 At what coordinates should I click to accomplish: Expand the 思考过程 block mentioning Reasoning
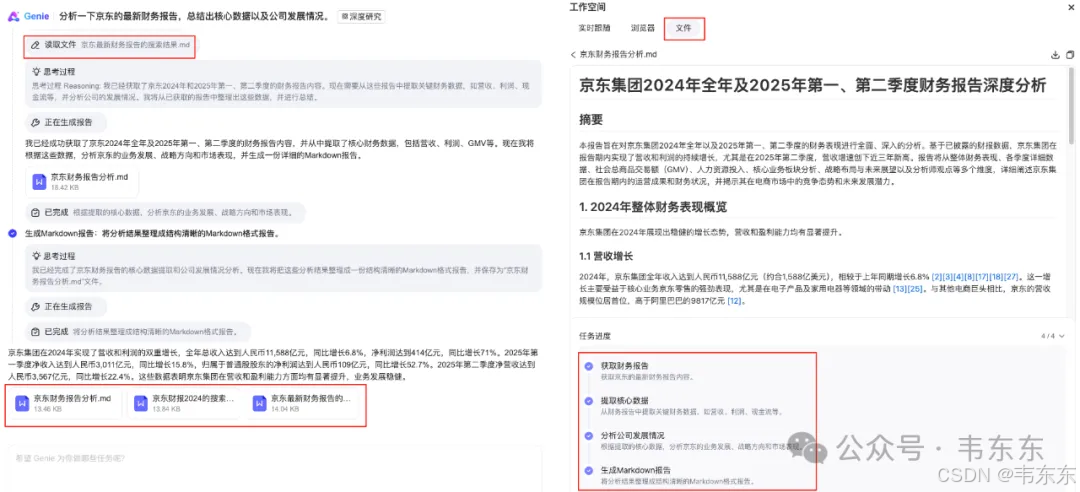282,84
